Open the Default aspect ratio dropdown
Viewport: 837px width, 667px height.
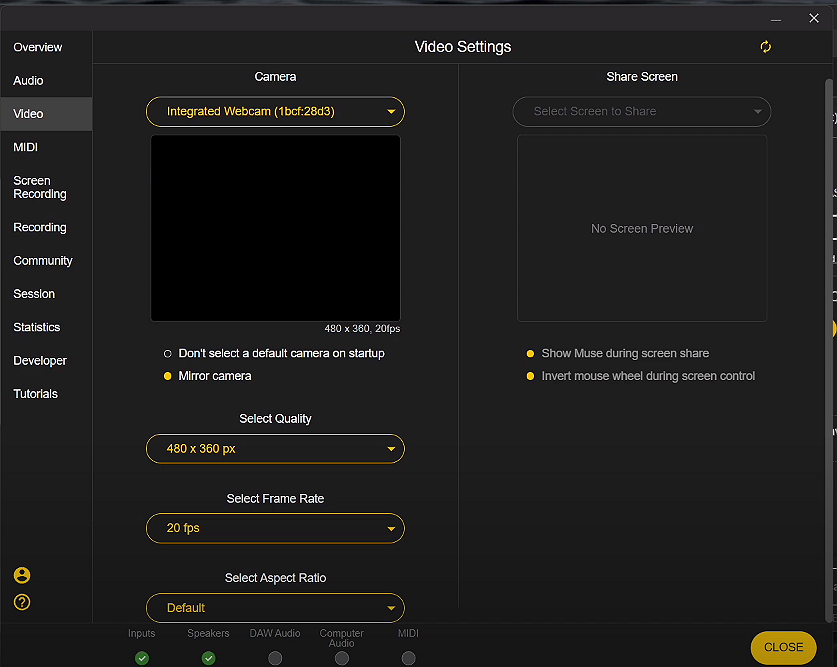(x=275, y=608)
